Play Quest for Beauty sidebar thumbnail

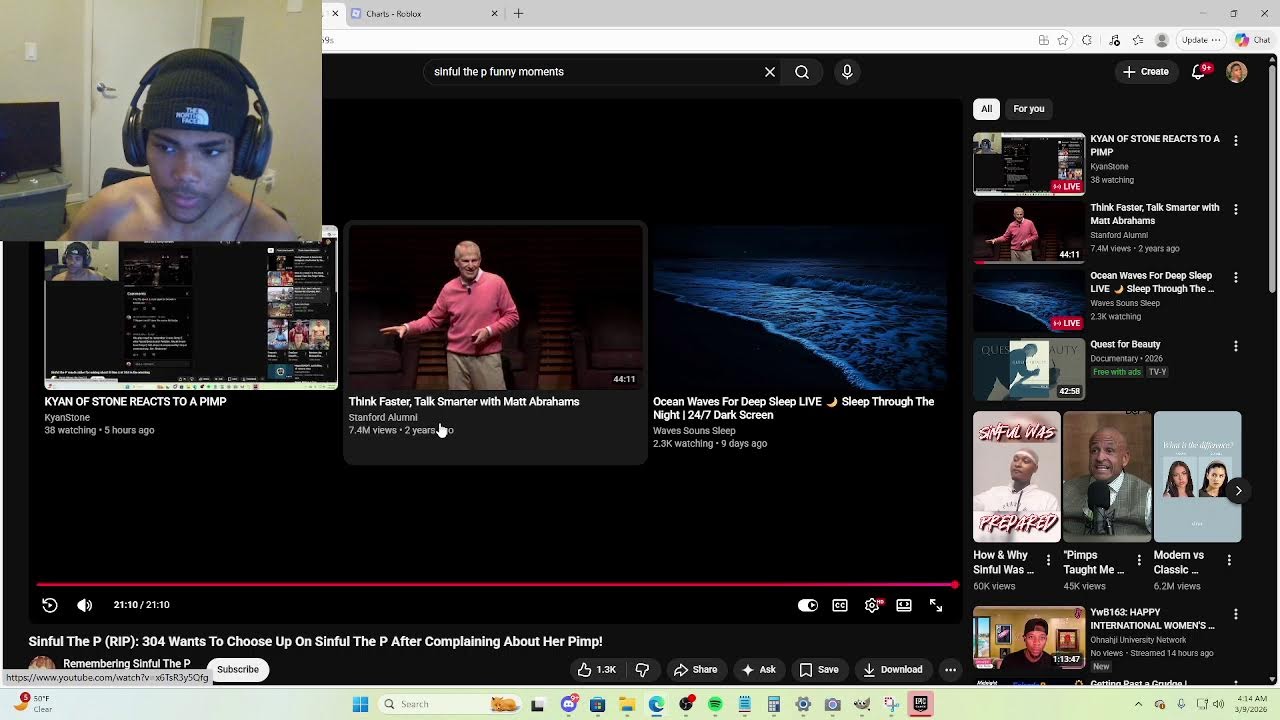pos(1029,370)
